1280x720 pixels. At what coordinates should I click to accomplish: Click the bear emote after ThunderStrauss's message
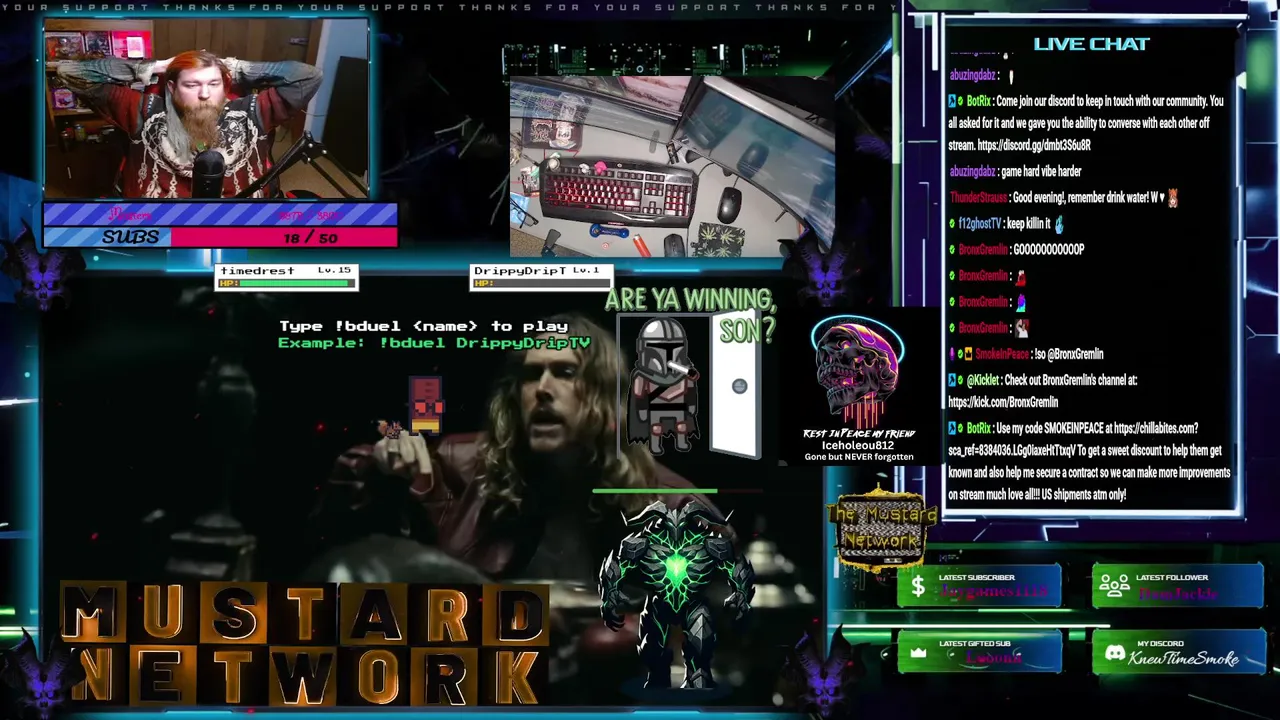[1173, 198]
